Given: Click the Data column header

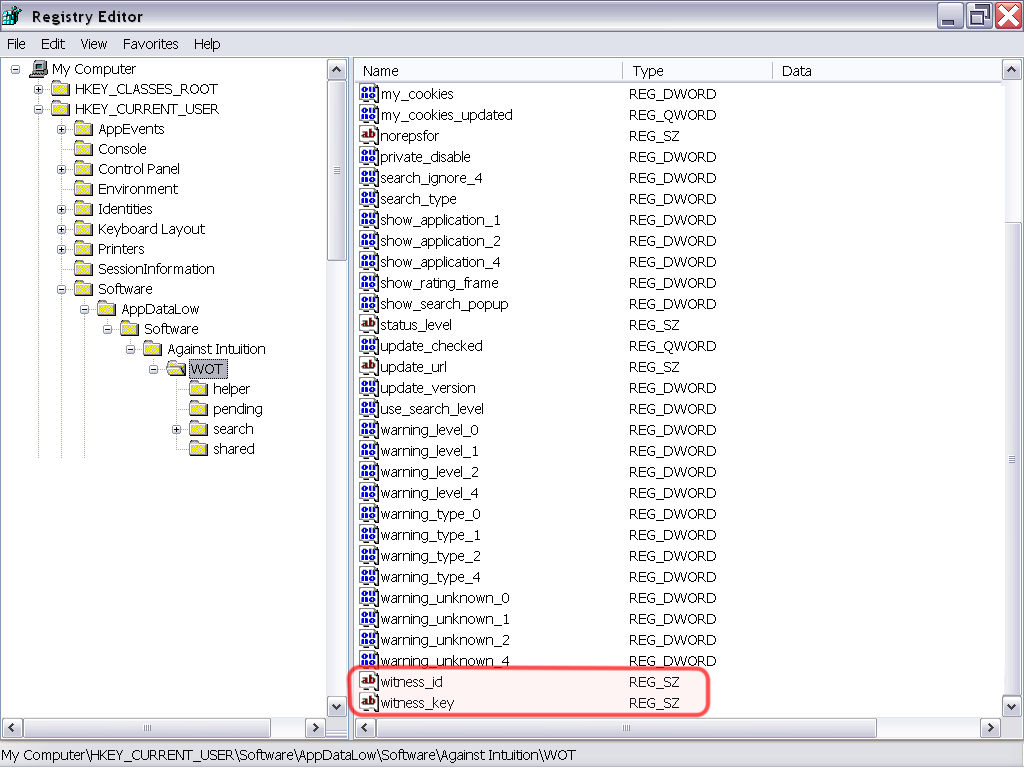Looking at the screenshot, I should point(887,71).
